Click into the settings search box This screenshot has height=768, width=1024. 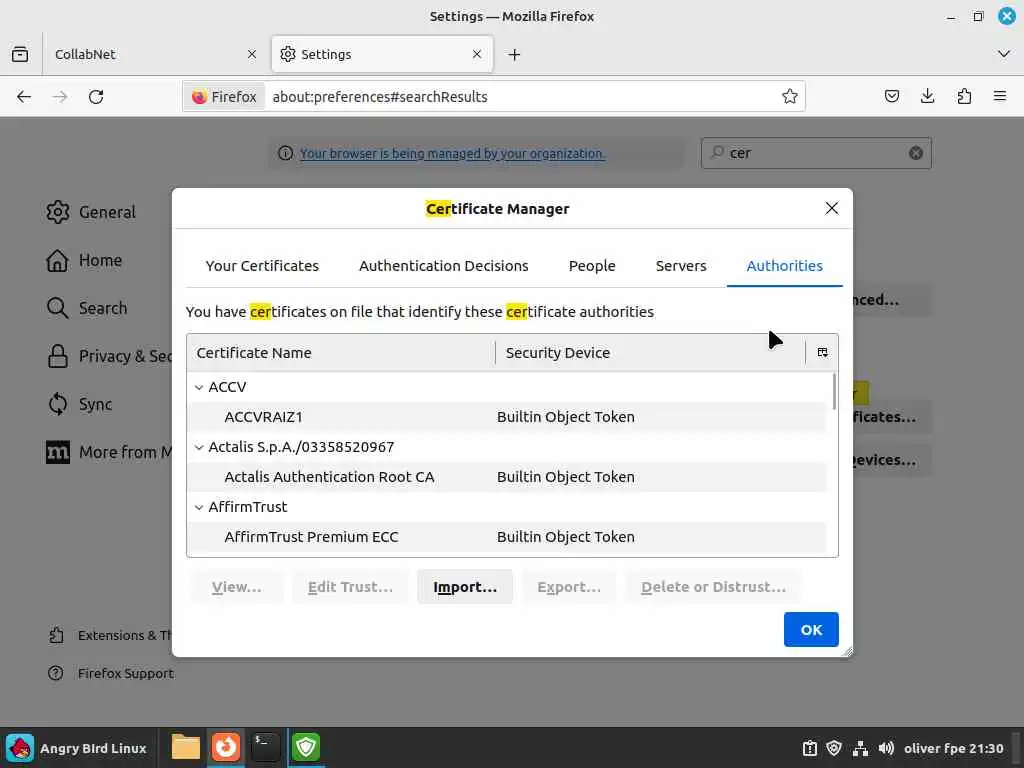tap(816, 153)
